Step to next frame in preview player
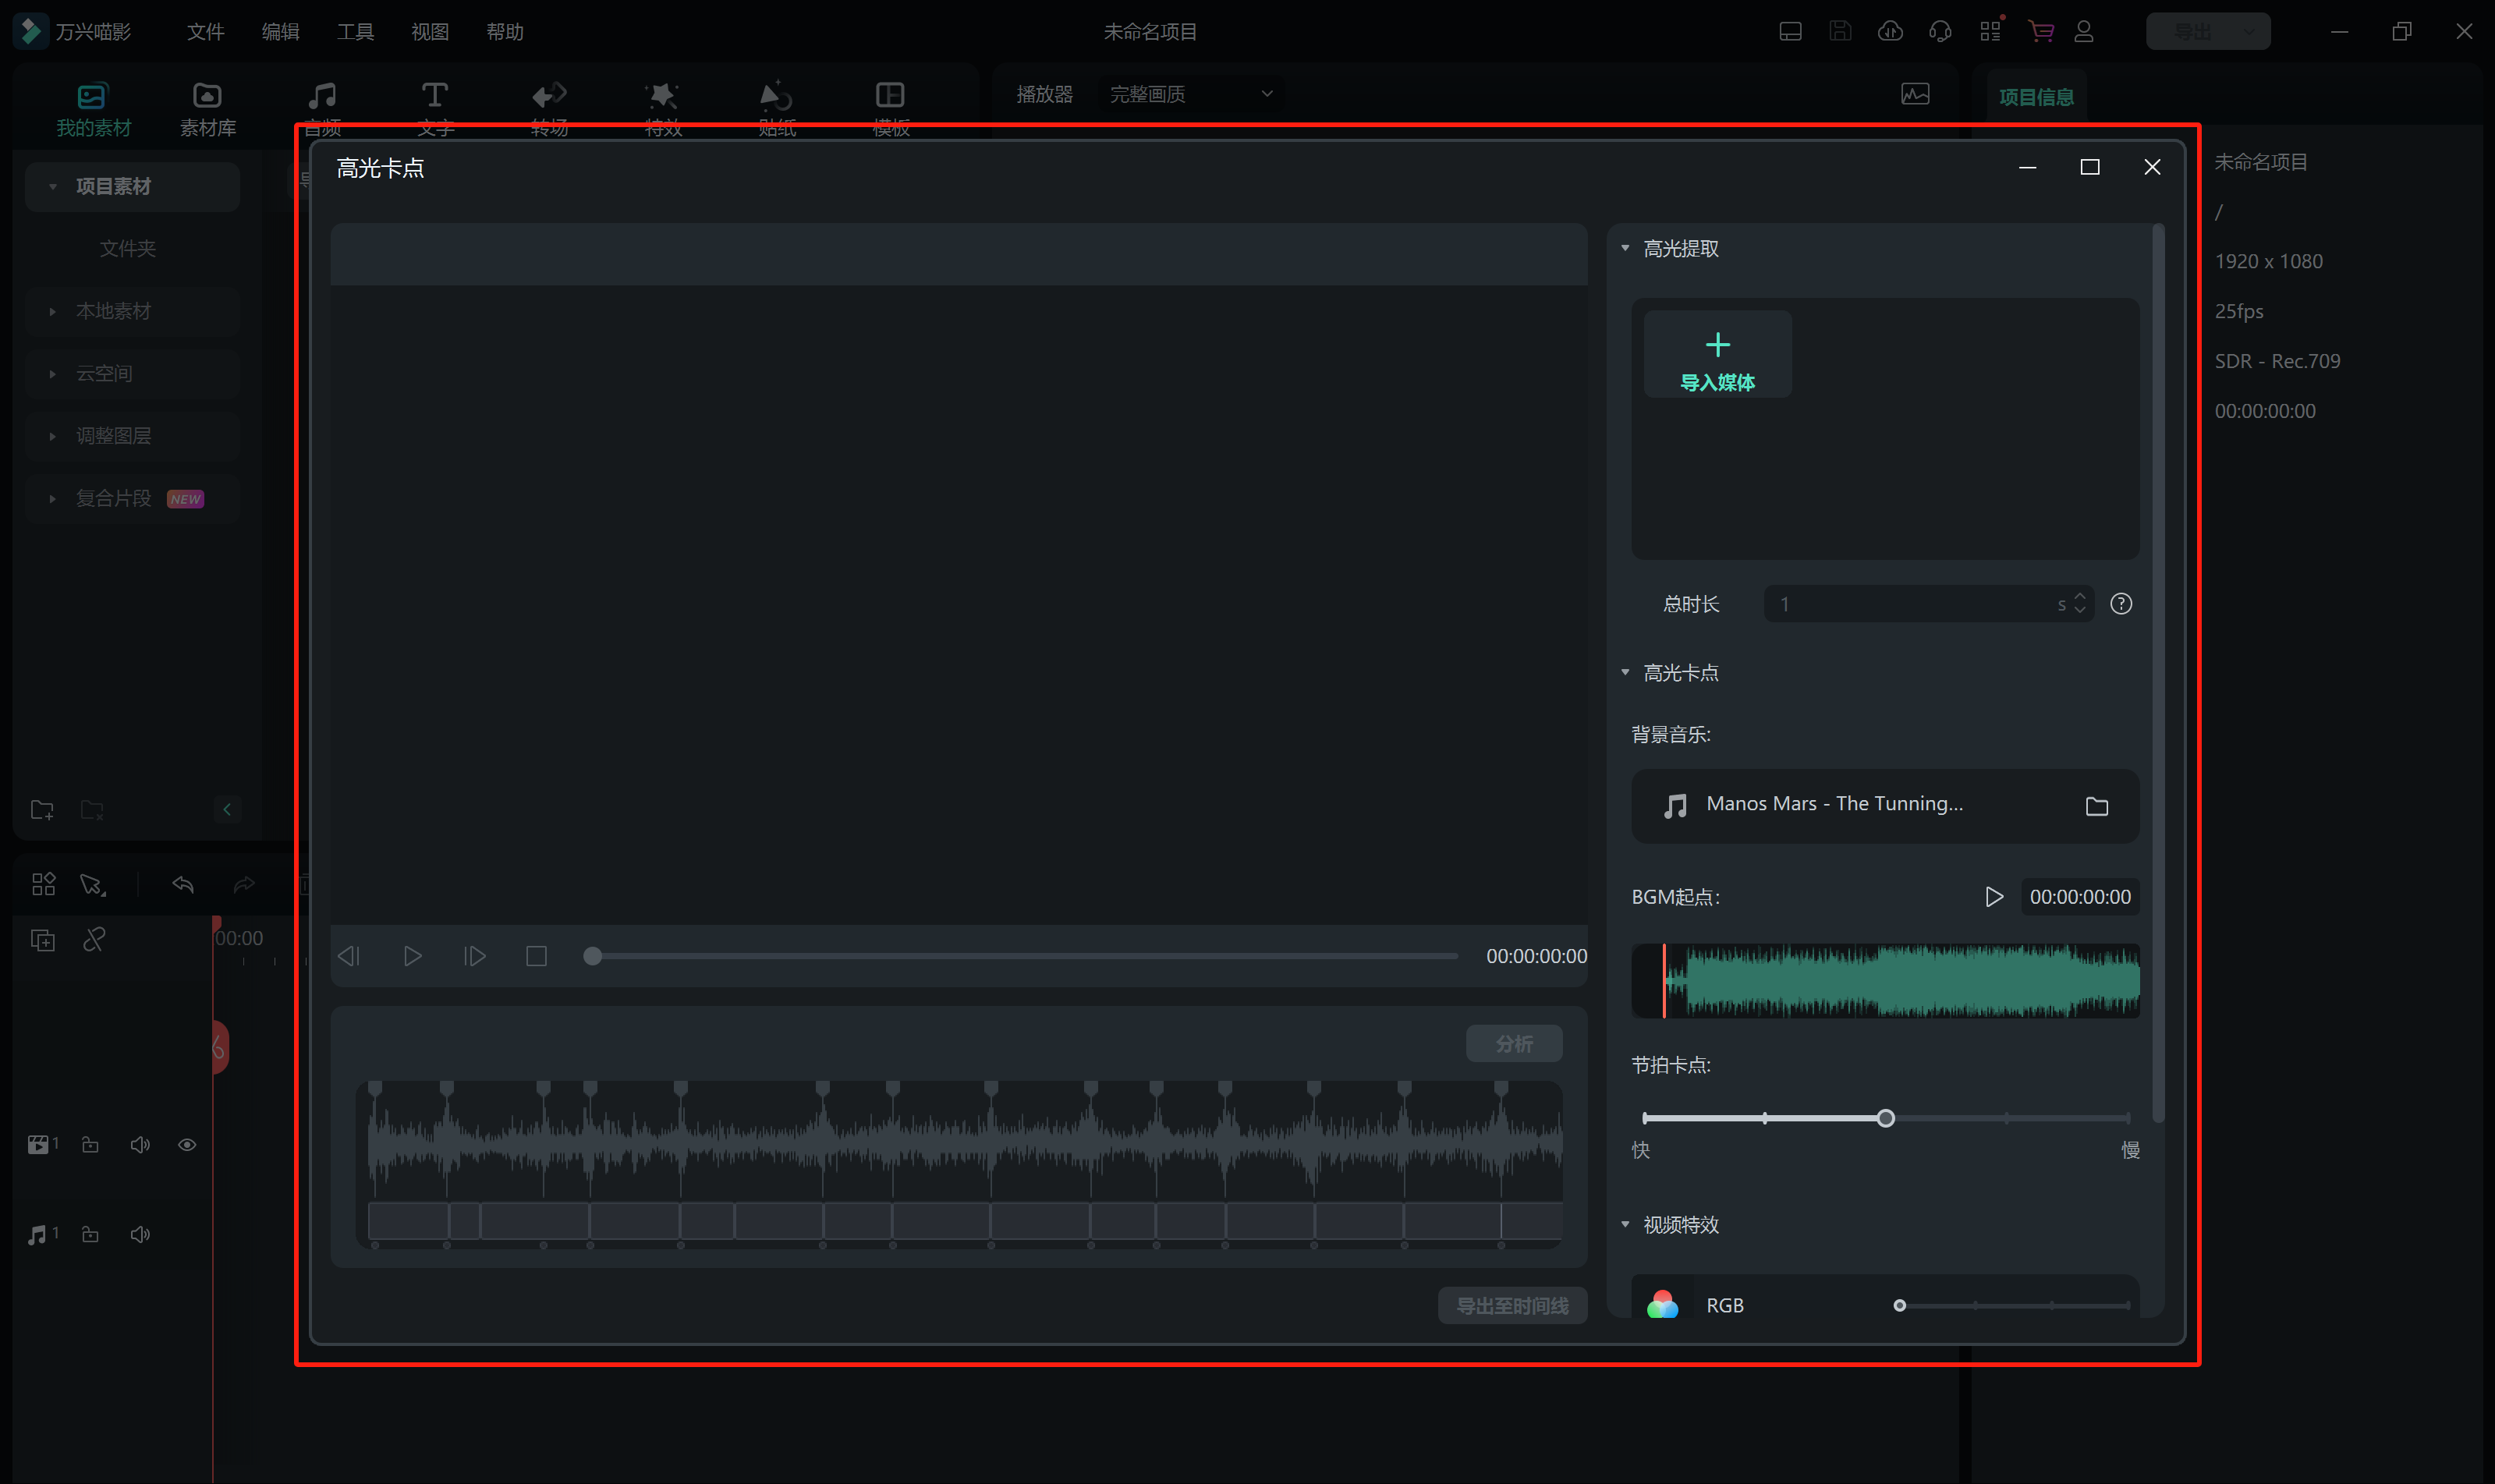 (x=475, y=957)
